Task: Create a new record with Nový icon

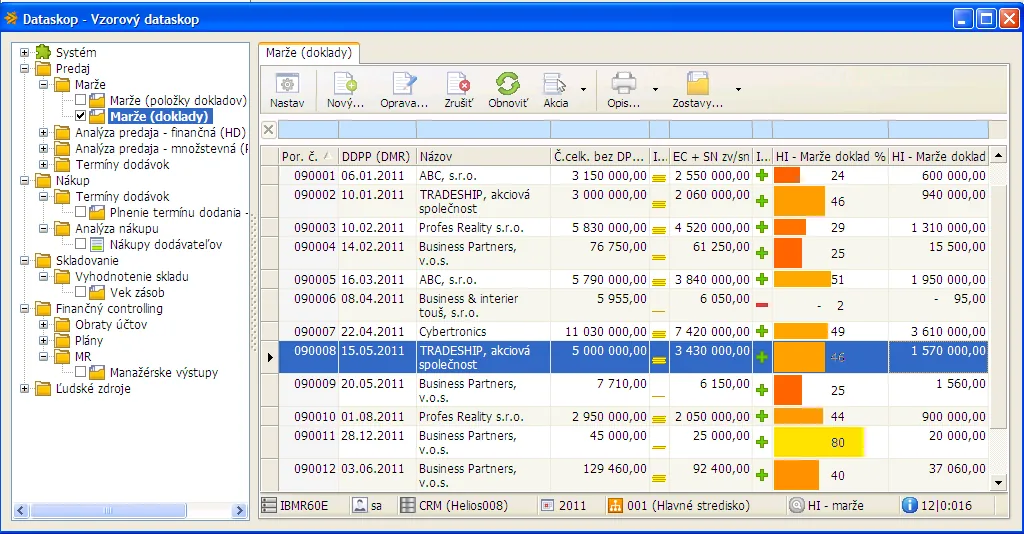Action: click(345, 84)
